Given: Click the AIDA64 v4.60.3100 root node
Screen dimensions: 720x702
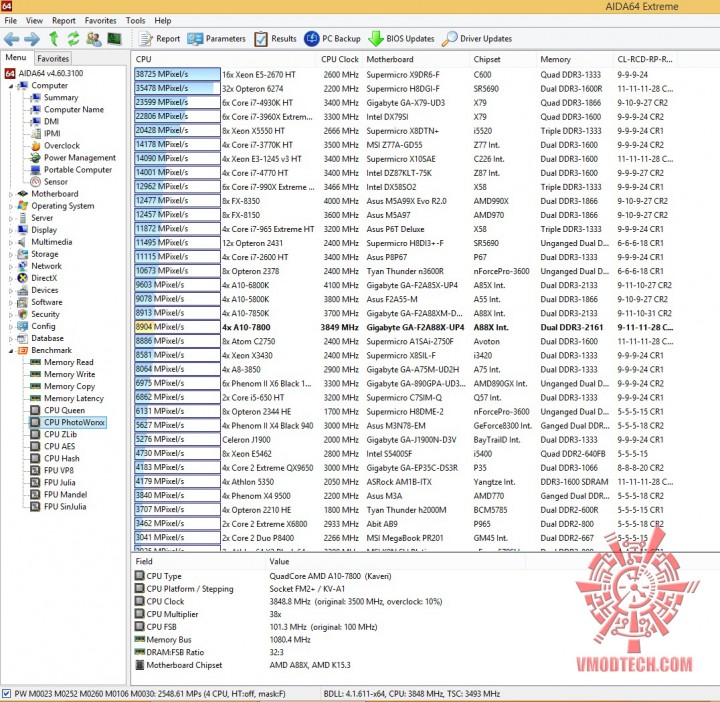Looking at the screenshot, I should [44, 73].
